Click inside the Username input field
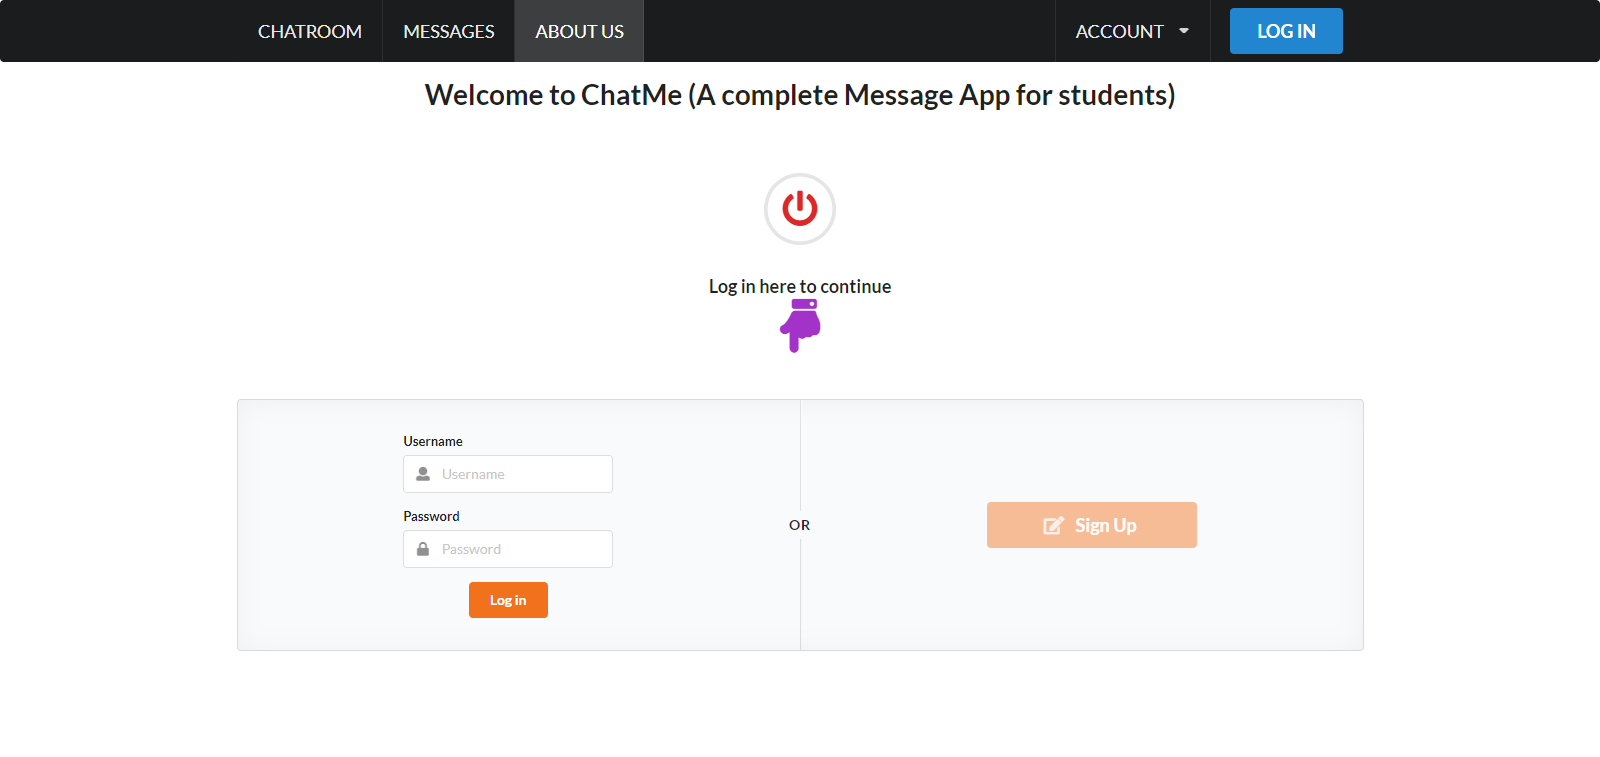The height and width of the screenshot is (757, 1600). (x=520, y=473)
